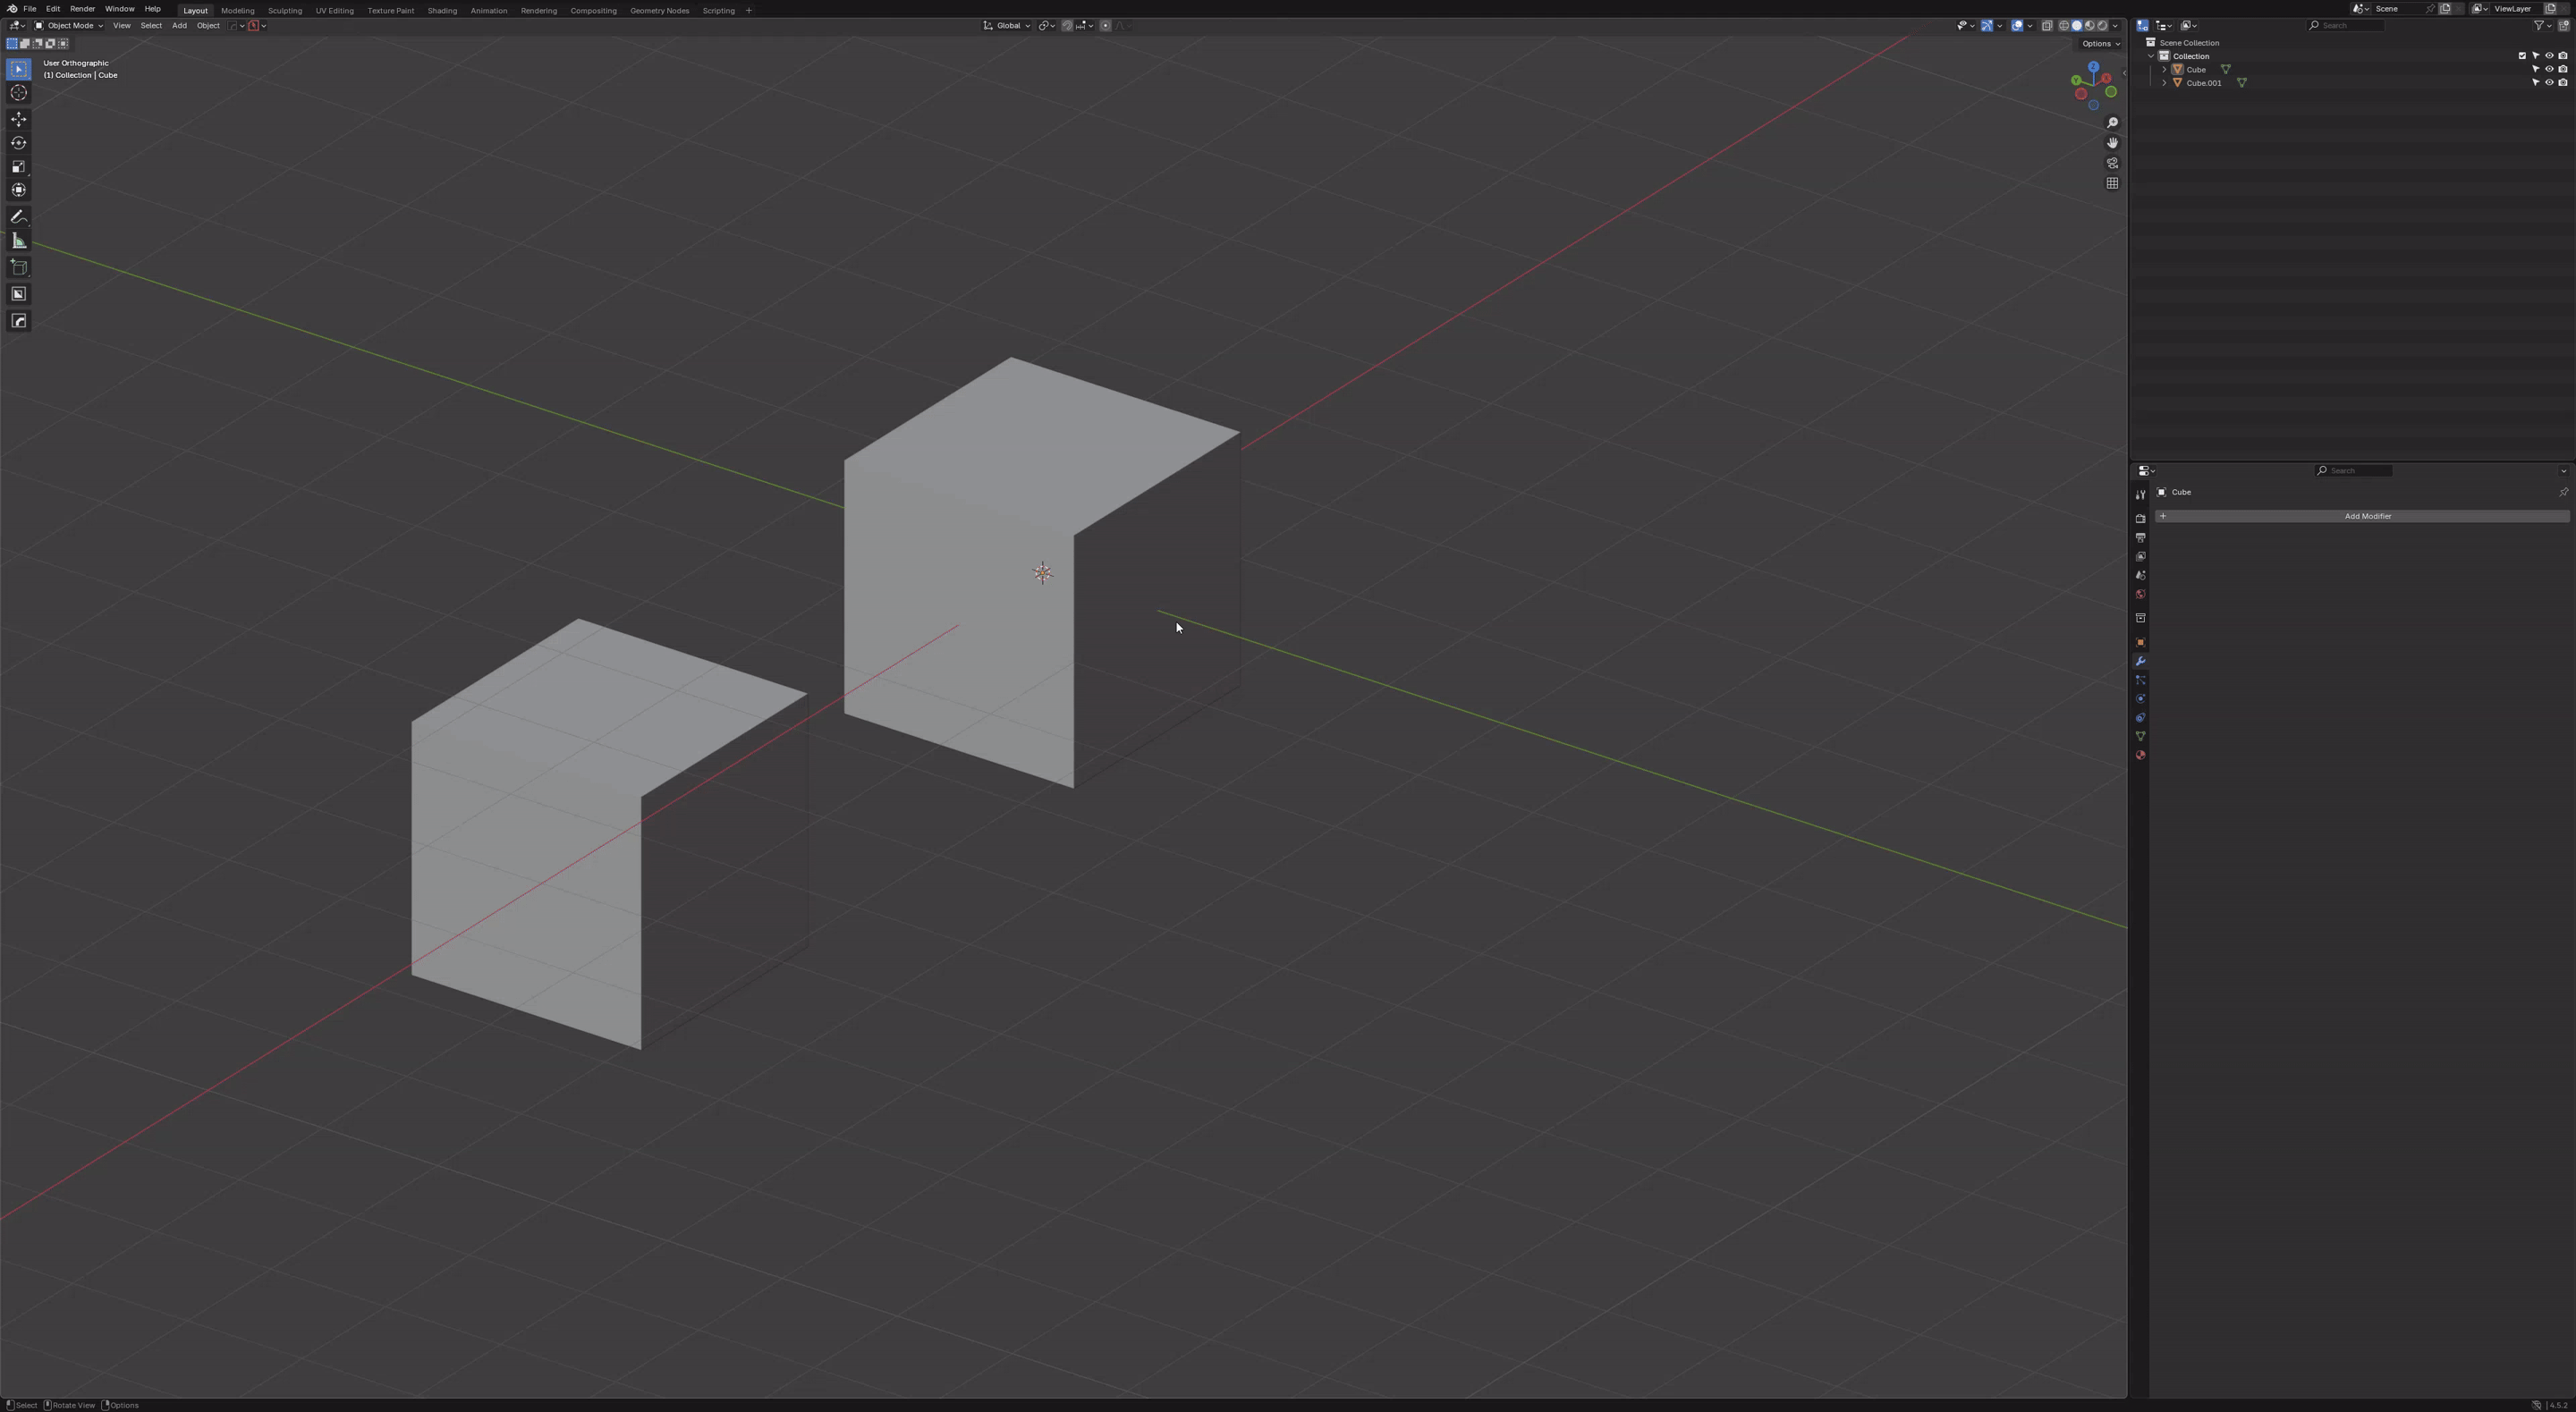Open the Output properties tab
Image resolution: width=2576 pixels, height=1412 pixels.
[x=2140, y=538]
